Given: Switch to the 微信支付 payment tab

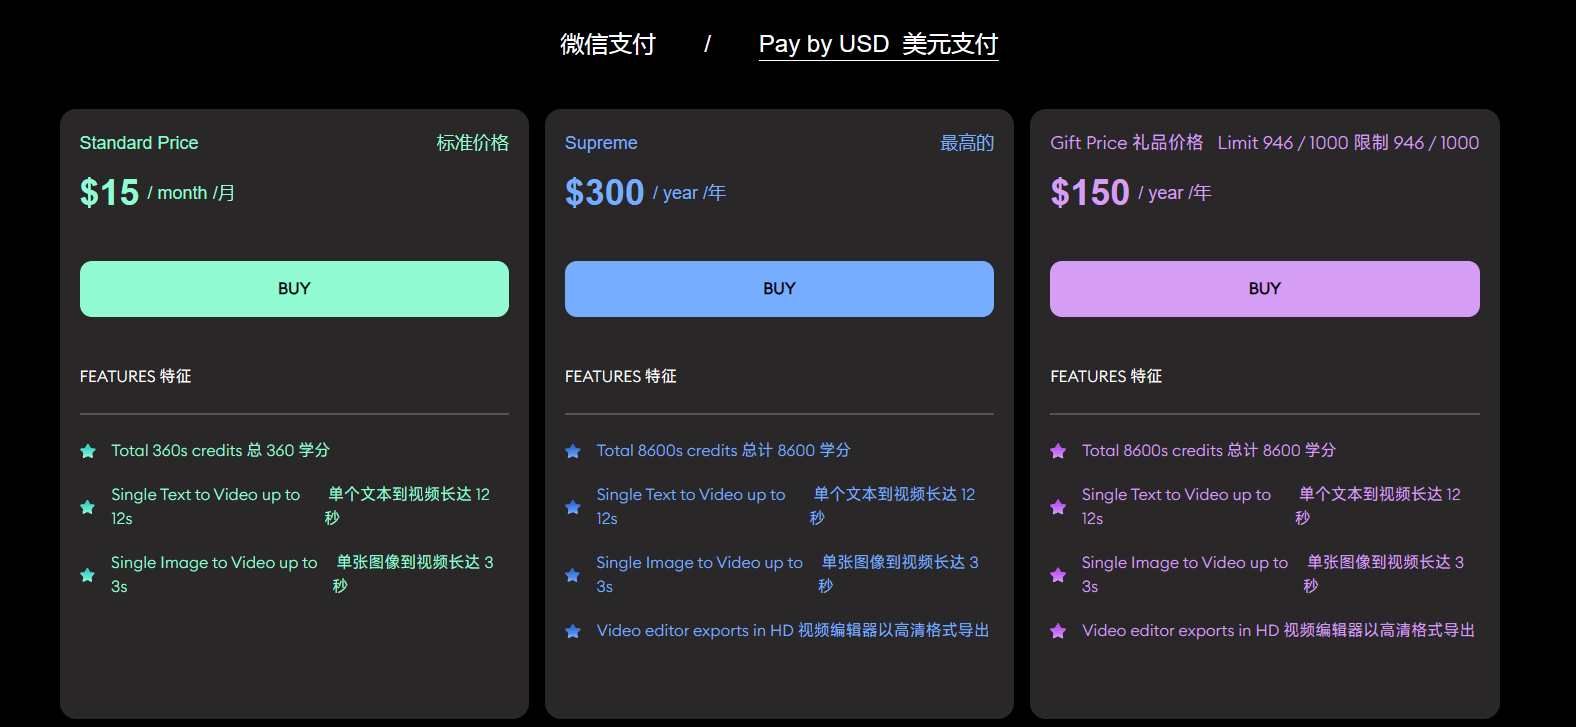Looking at the screenshot, I should pos(607,44).
